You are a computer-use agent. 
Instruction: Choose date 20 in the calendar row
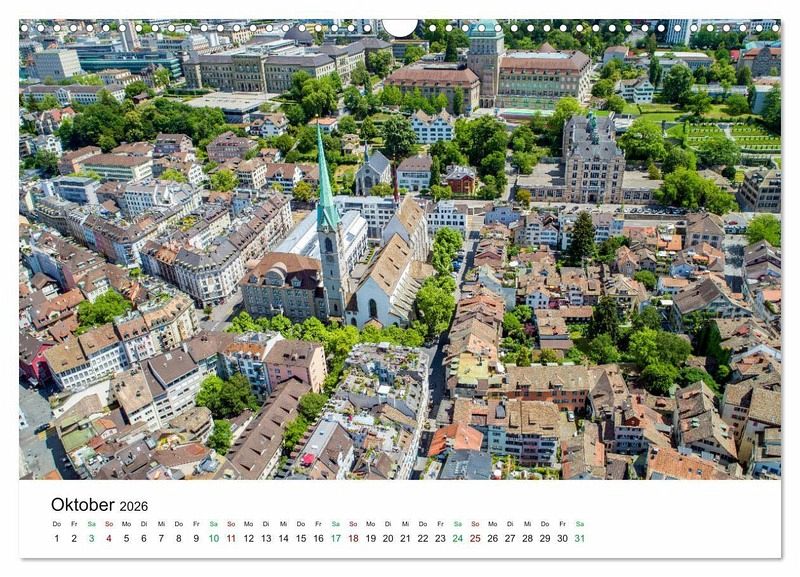388,538
